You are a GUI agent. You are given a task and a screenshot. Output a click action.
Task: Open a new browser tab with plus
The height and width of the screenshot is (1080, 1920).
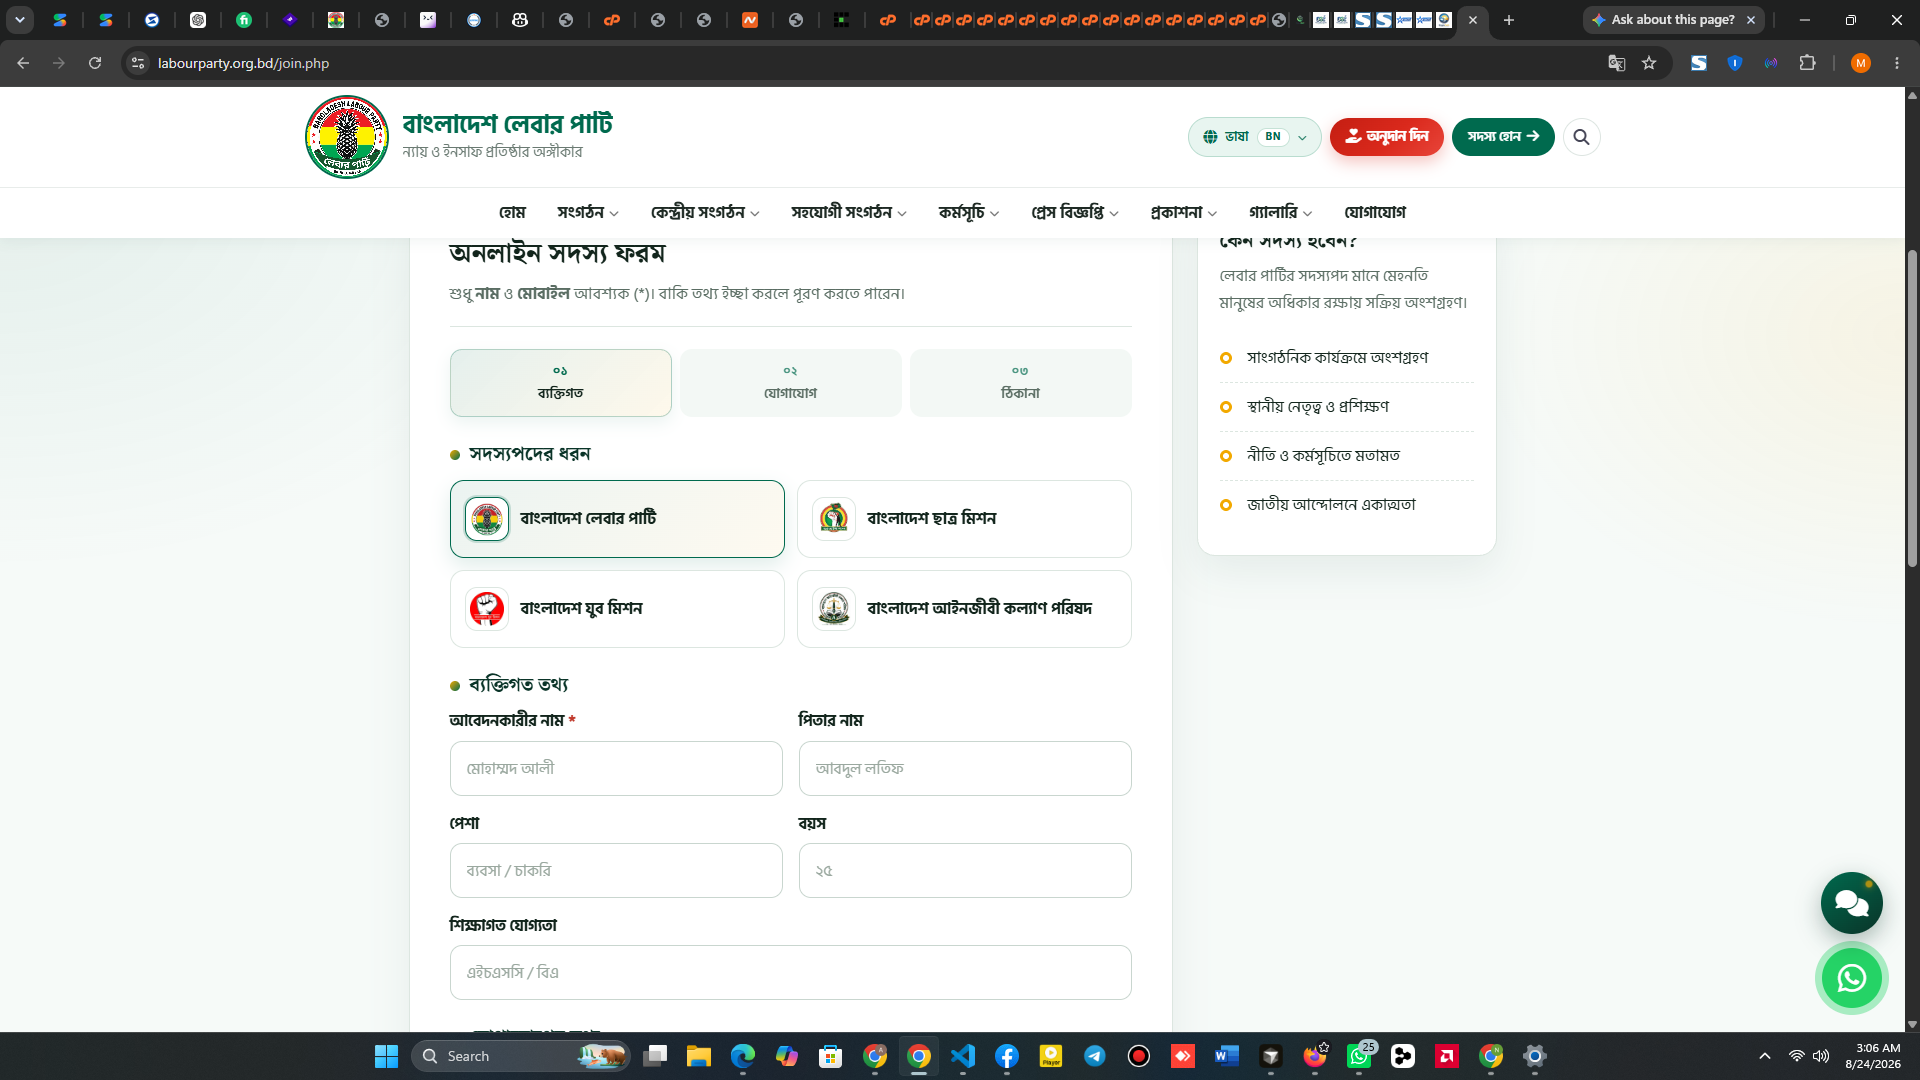coord(1509,20)
